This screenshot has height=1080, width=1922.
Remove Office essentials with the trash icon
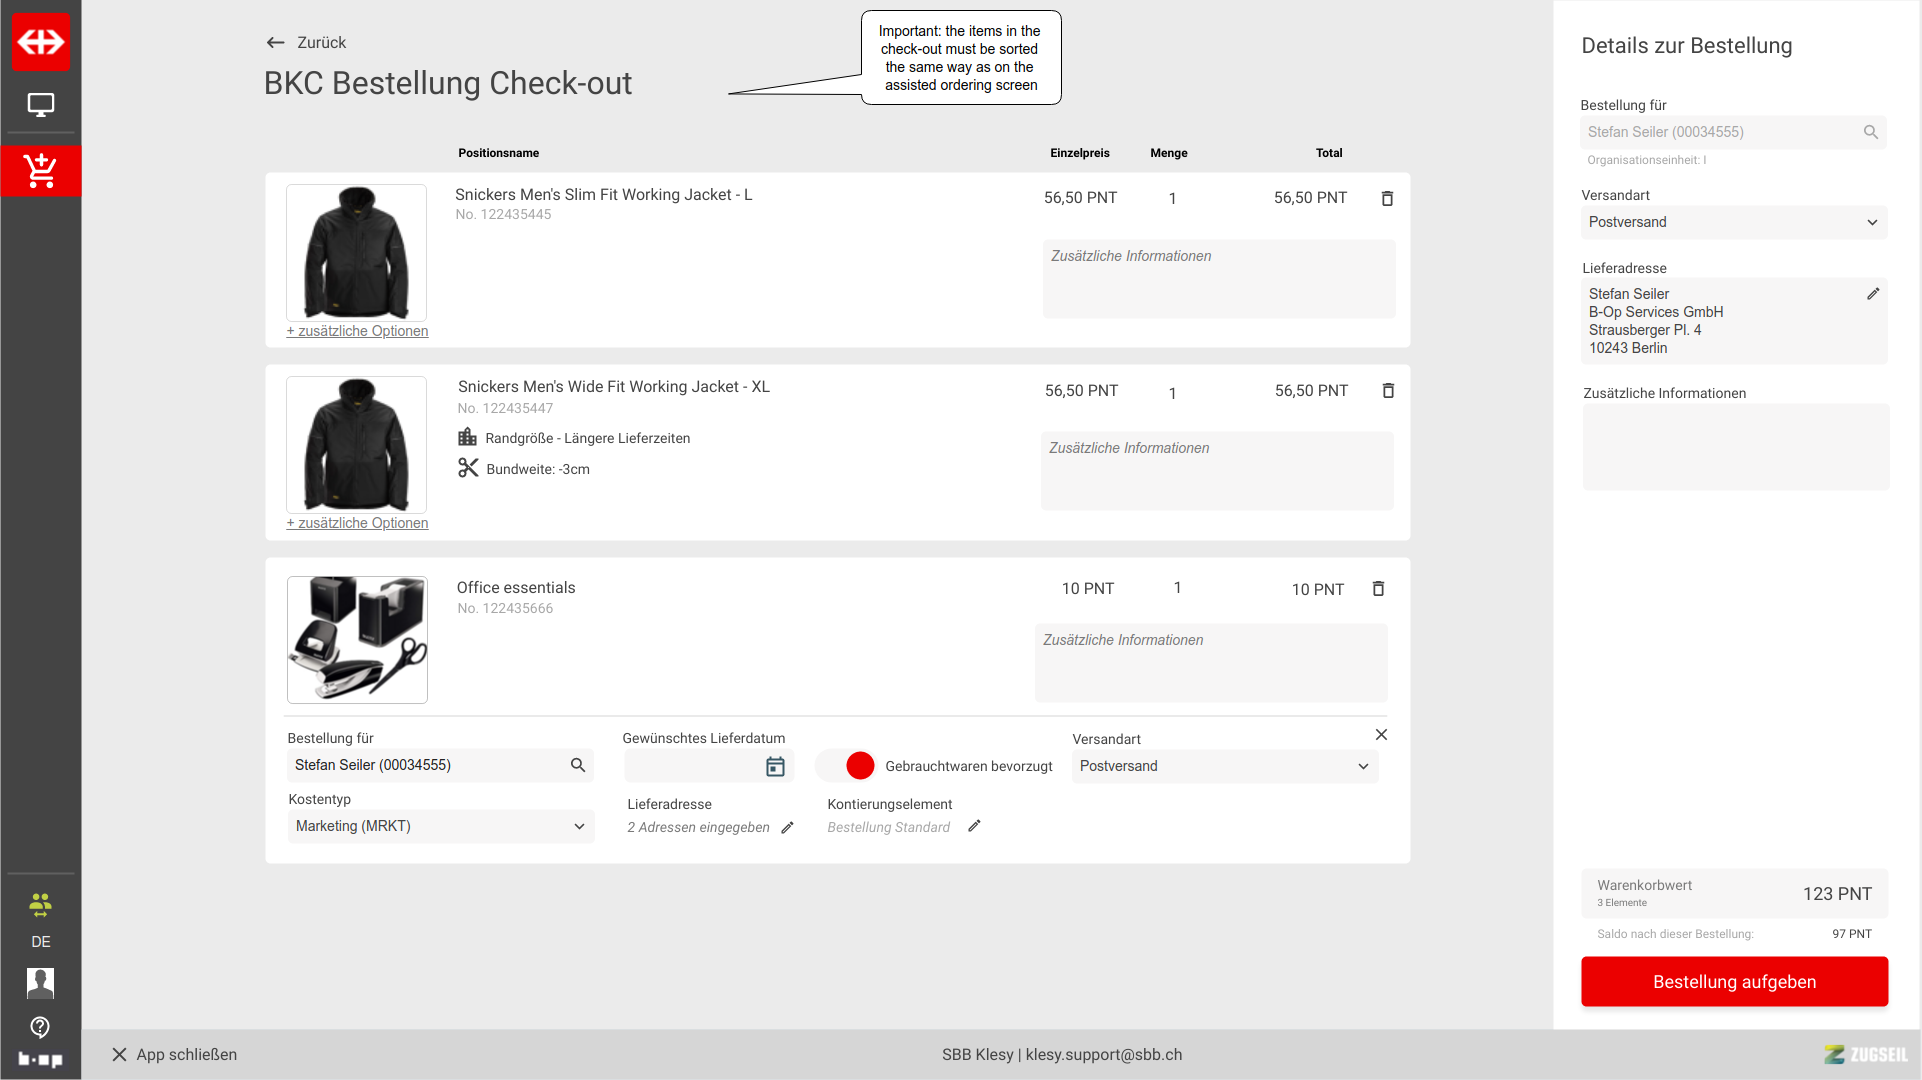pyautogui.click(x=1378, y=589)
